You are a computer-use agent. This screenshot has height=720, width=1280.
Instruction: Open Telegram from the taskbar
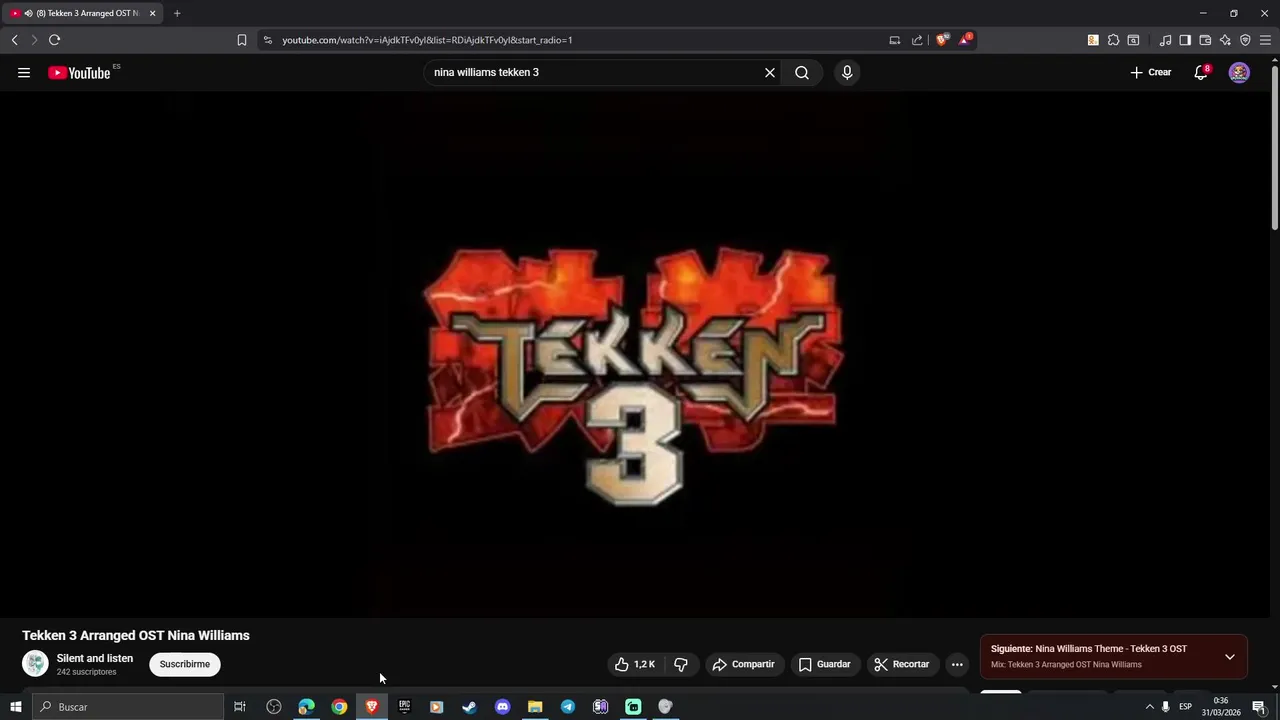point(568,707)
